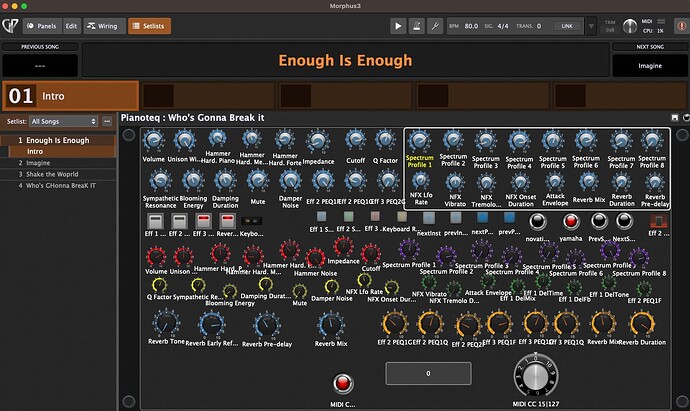Viewport: 690px width, 411px height.
Task: Click the Sympathetic Resonance blue knob
Action: click(x=161, y=180)
